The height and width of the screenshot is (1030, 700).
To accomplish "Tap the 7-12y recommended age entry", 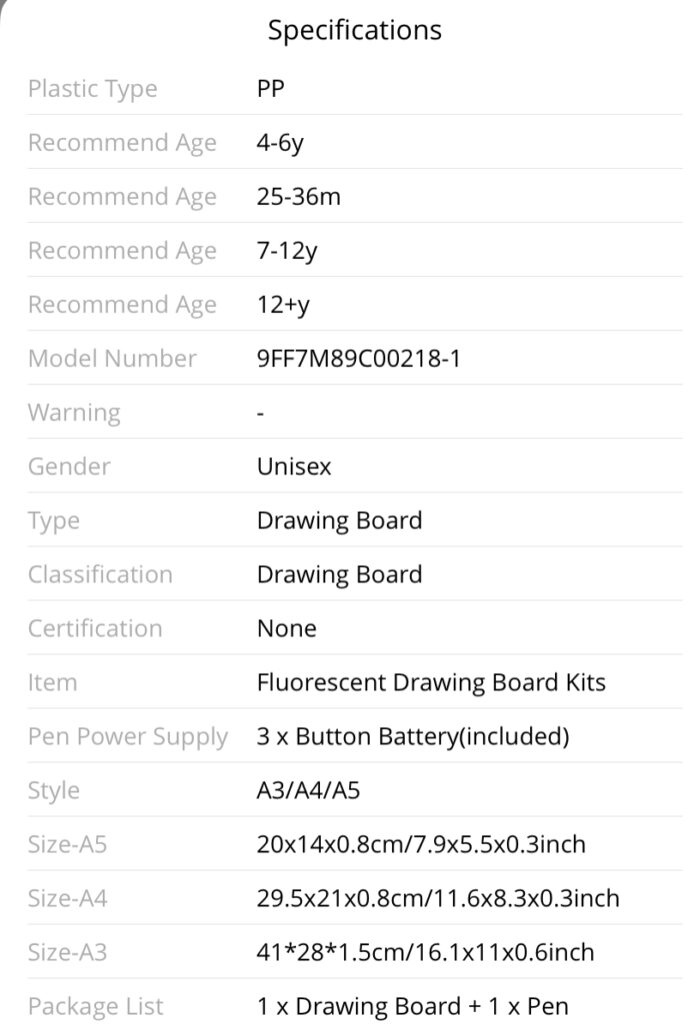I will [x=287, y=252].
